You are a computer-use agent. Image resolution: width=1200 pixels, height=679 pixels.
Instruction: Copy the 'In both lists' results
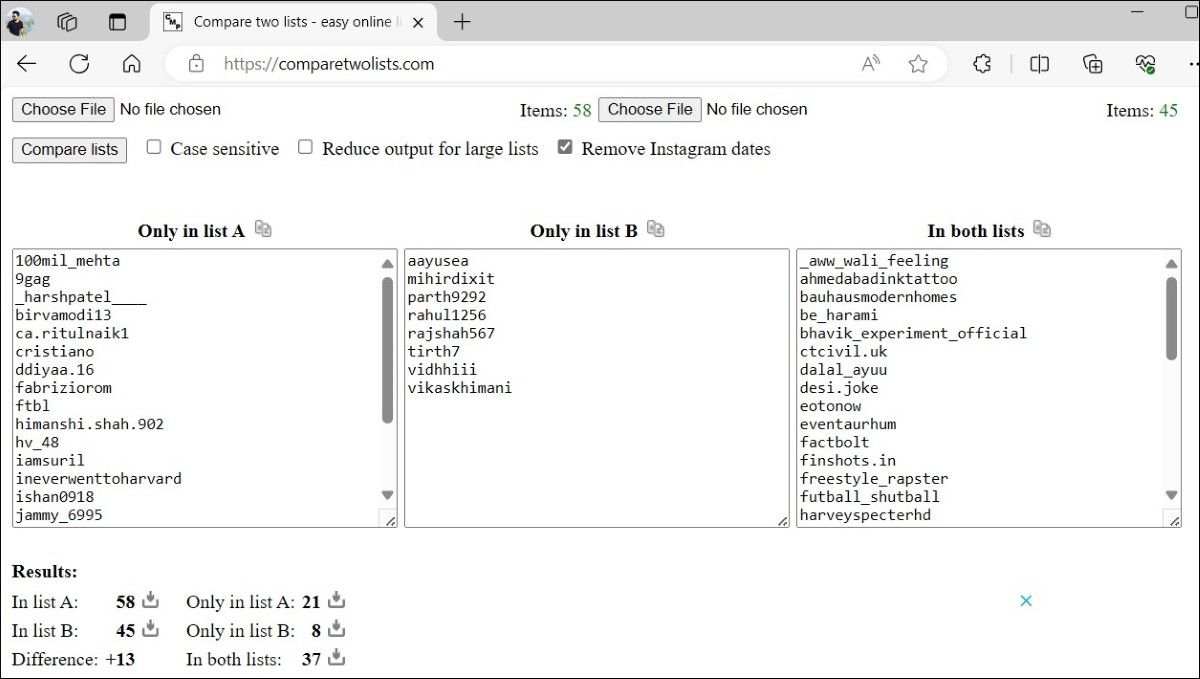(1042, 229)
